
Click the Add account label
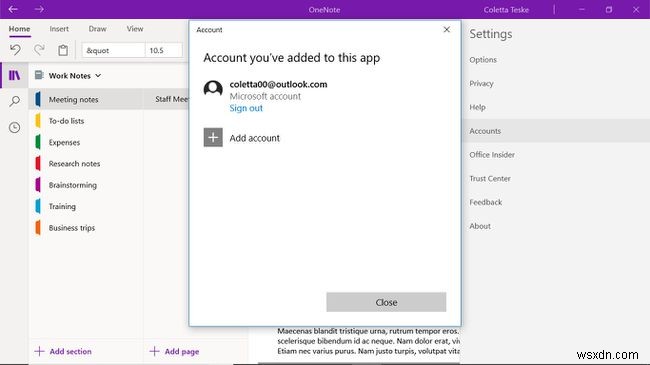[x=255, y=138]
